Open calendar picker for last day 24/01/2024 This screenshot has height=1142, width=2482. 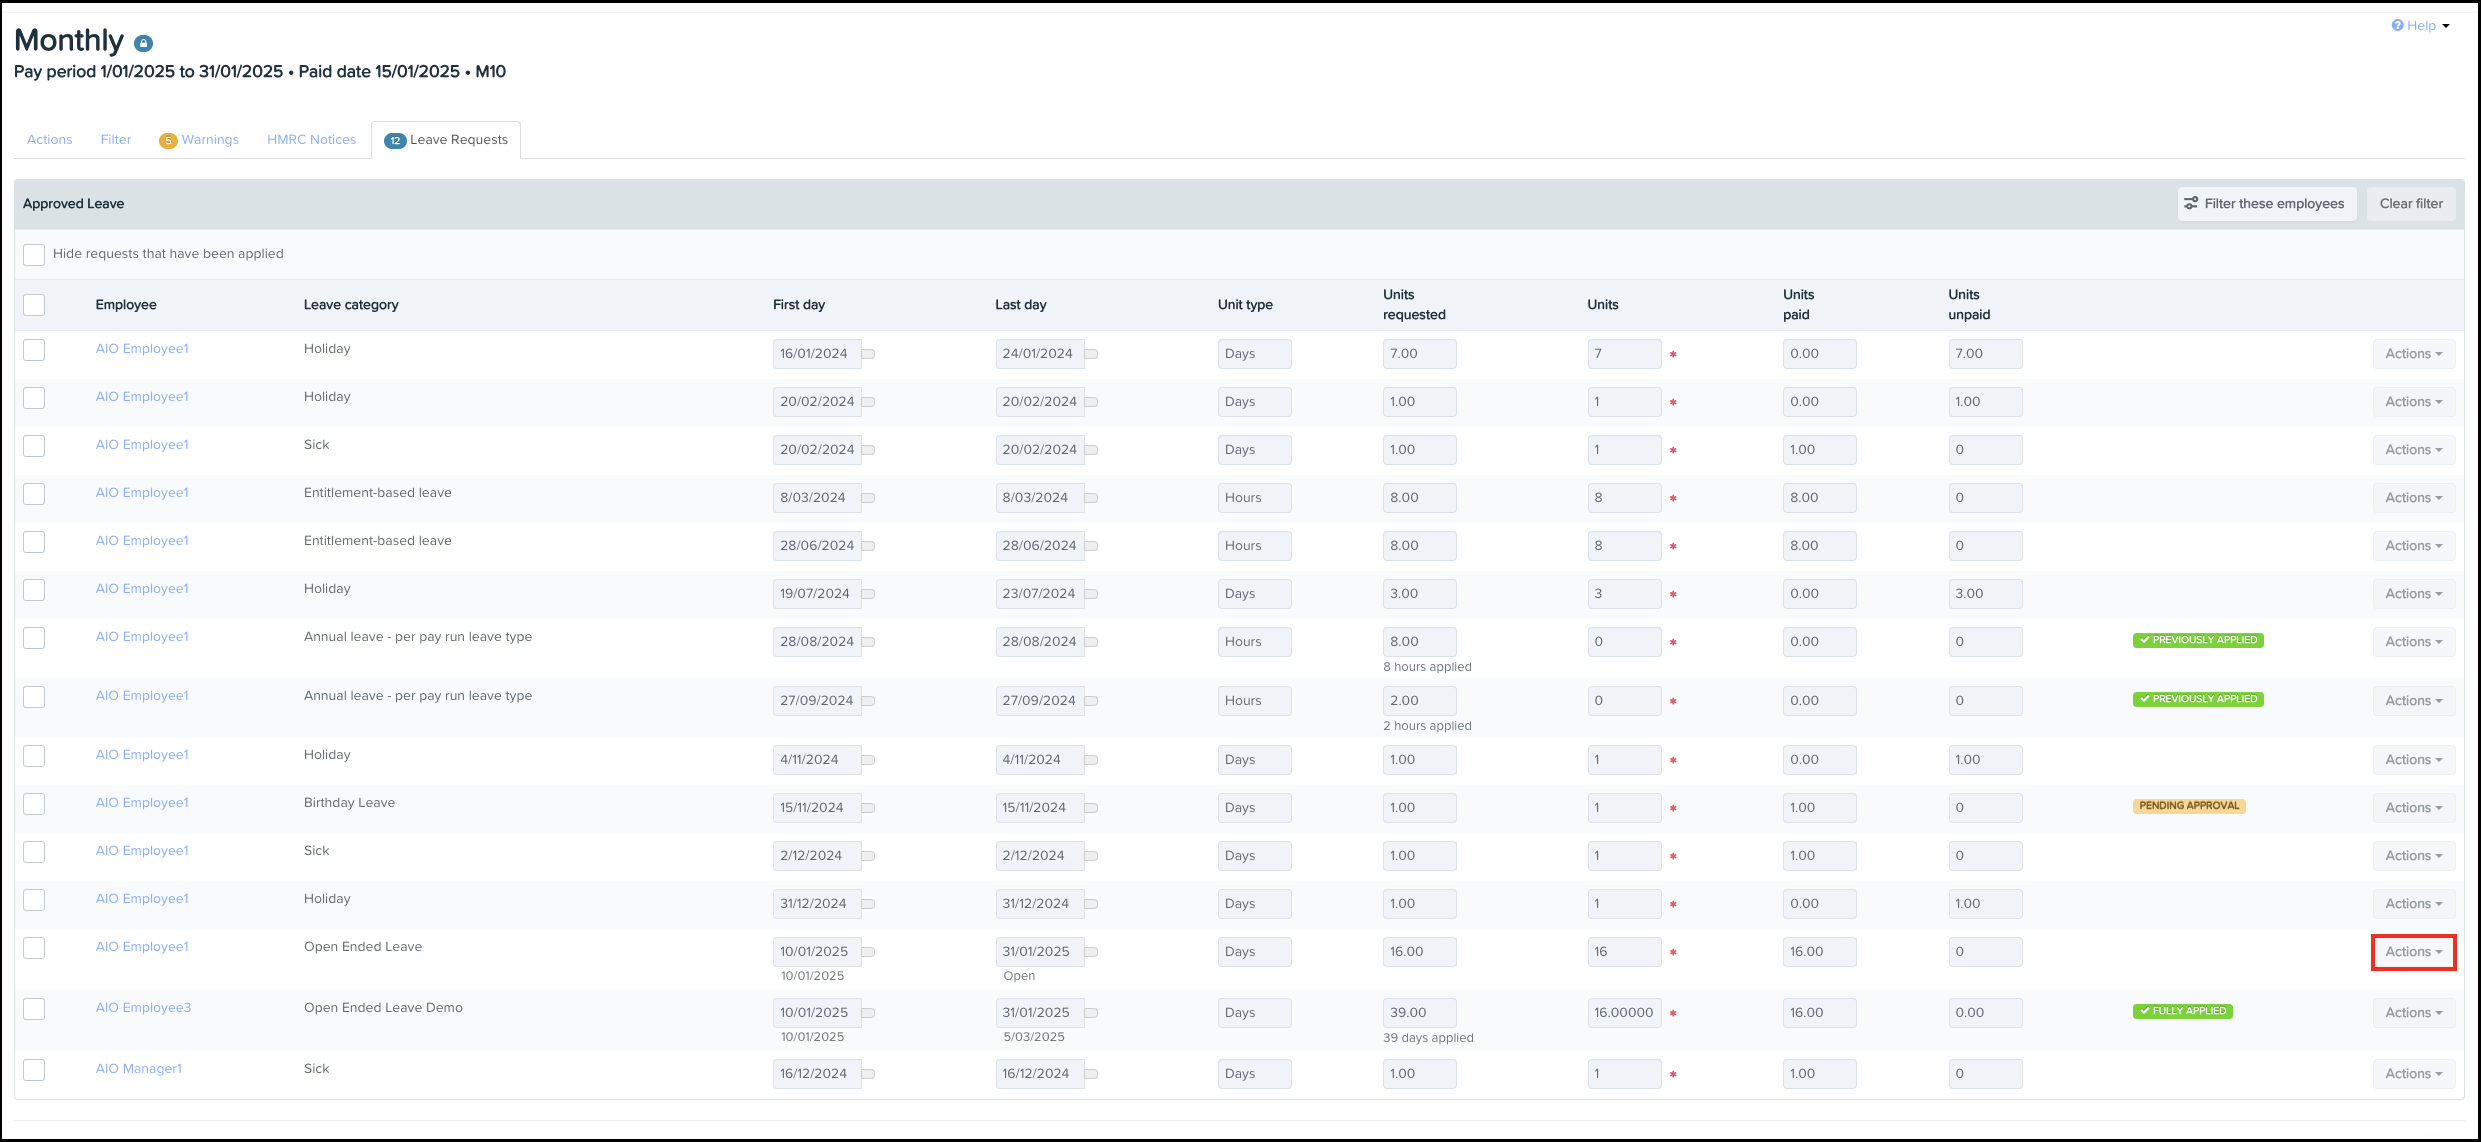coord(1091,354)
